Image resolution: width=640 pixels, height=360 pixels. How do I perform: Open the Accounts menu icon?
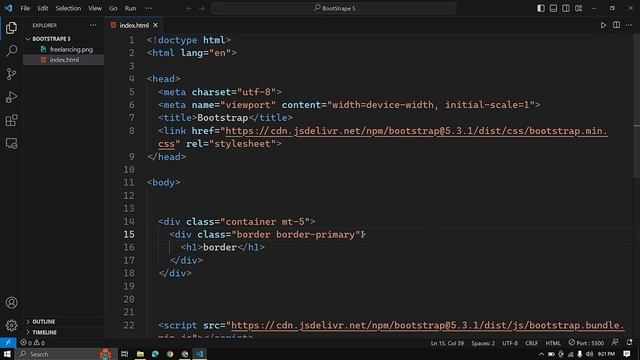coord(11,302)
